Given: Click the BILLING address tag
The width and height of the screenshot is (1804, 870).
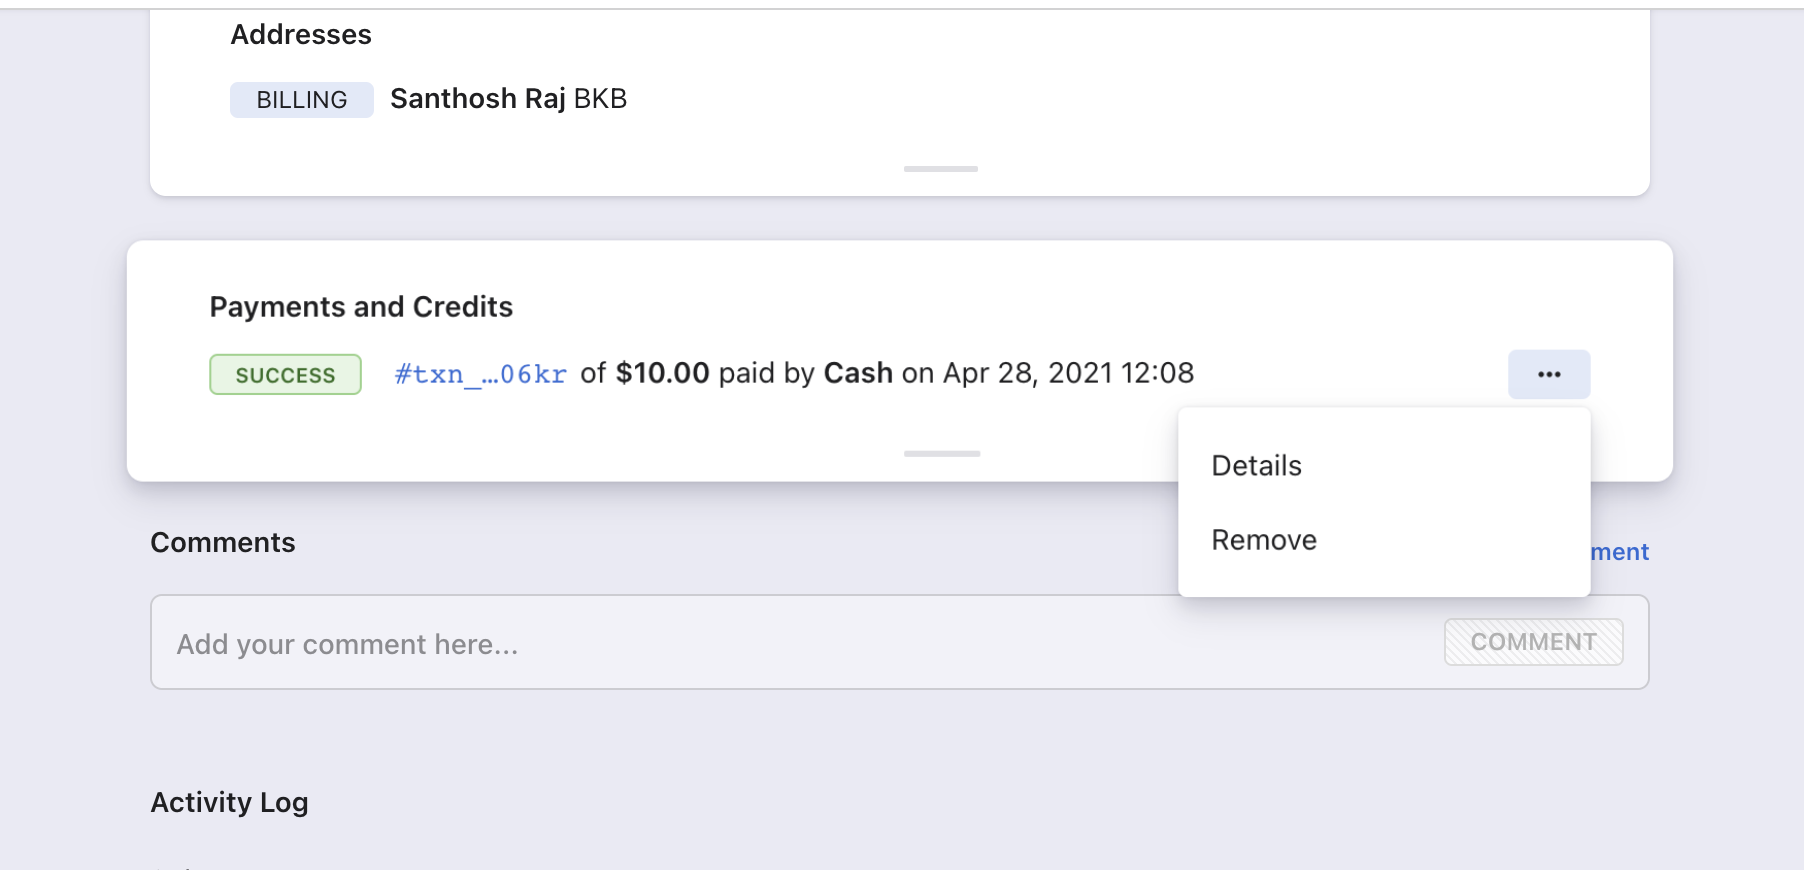Looking at the screenshot, I should click(x=301, y=100).
